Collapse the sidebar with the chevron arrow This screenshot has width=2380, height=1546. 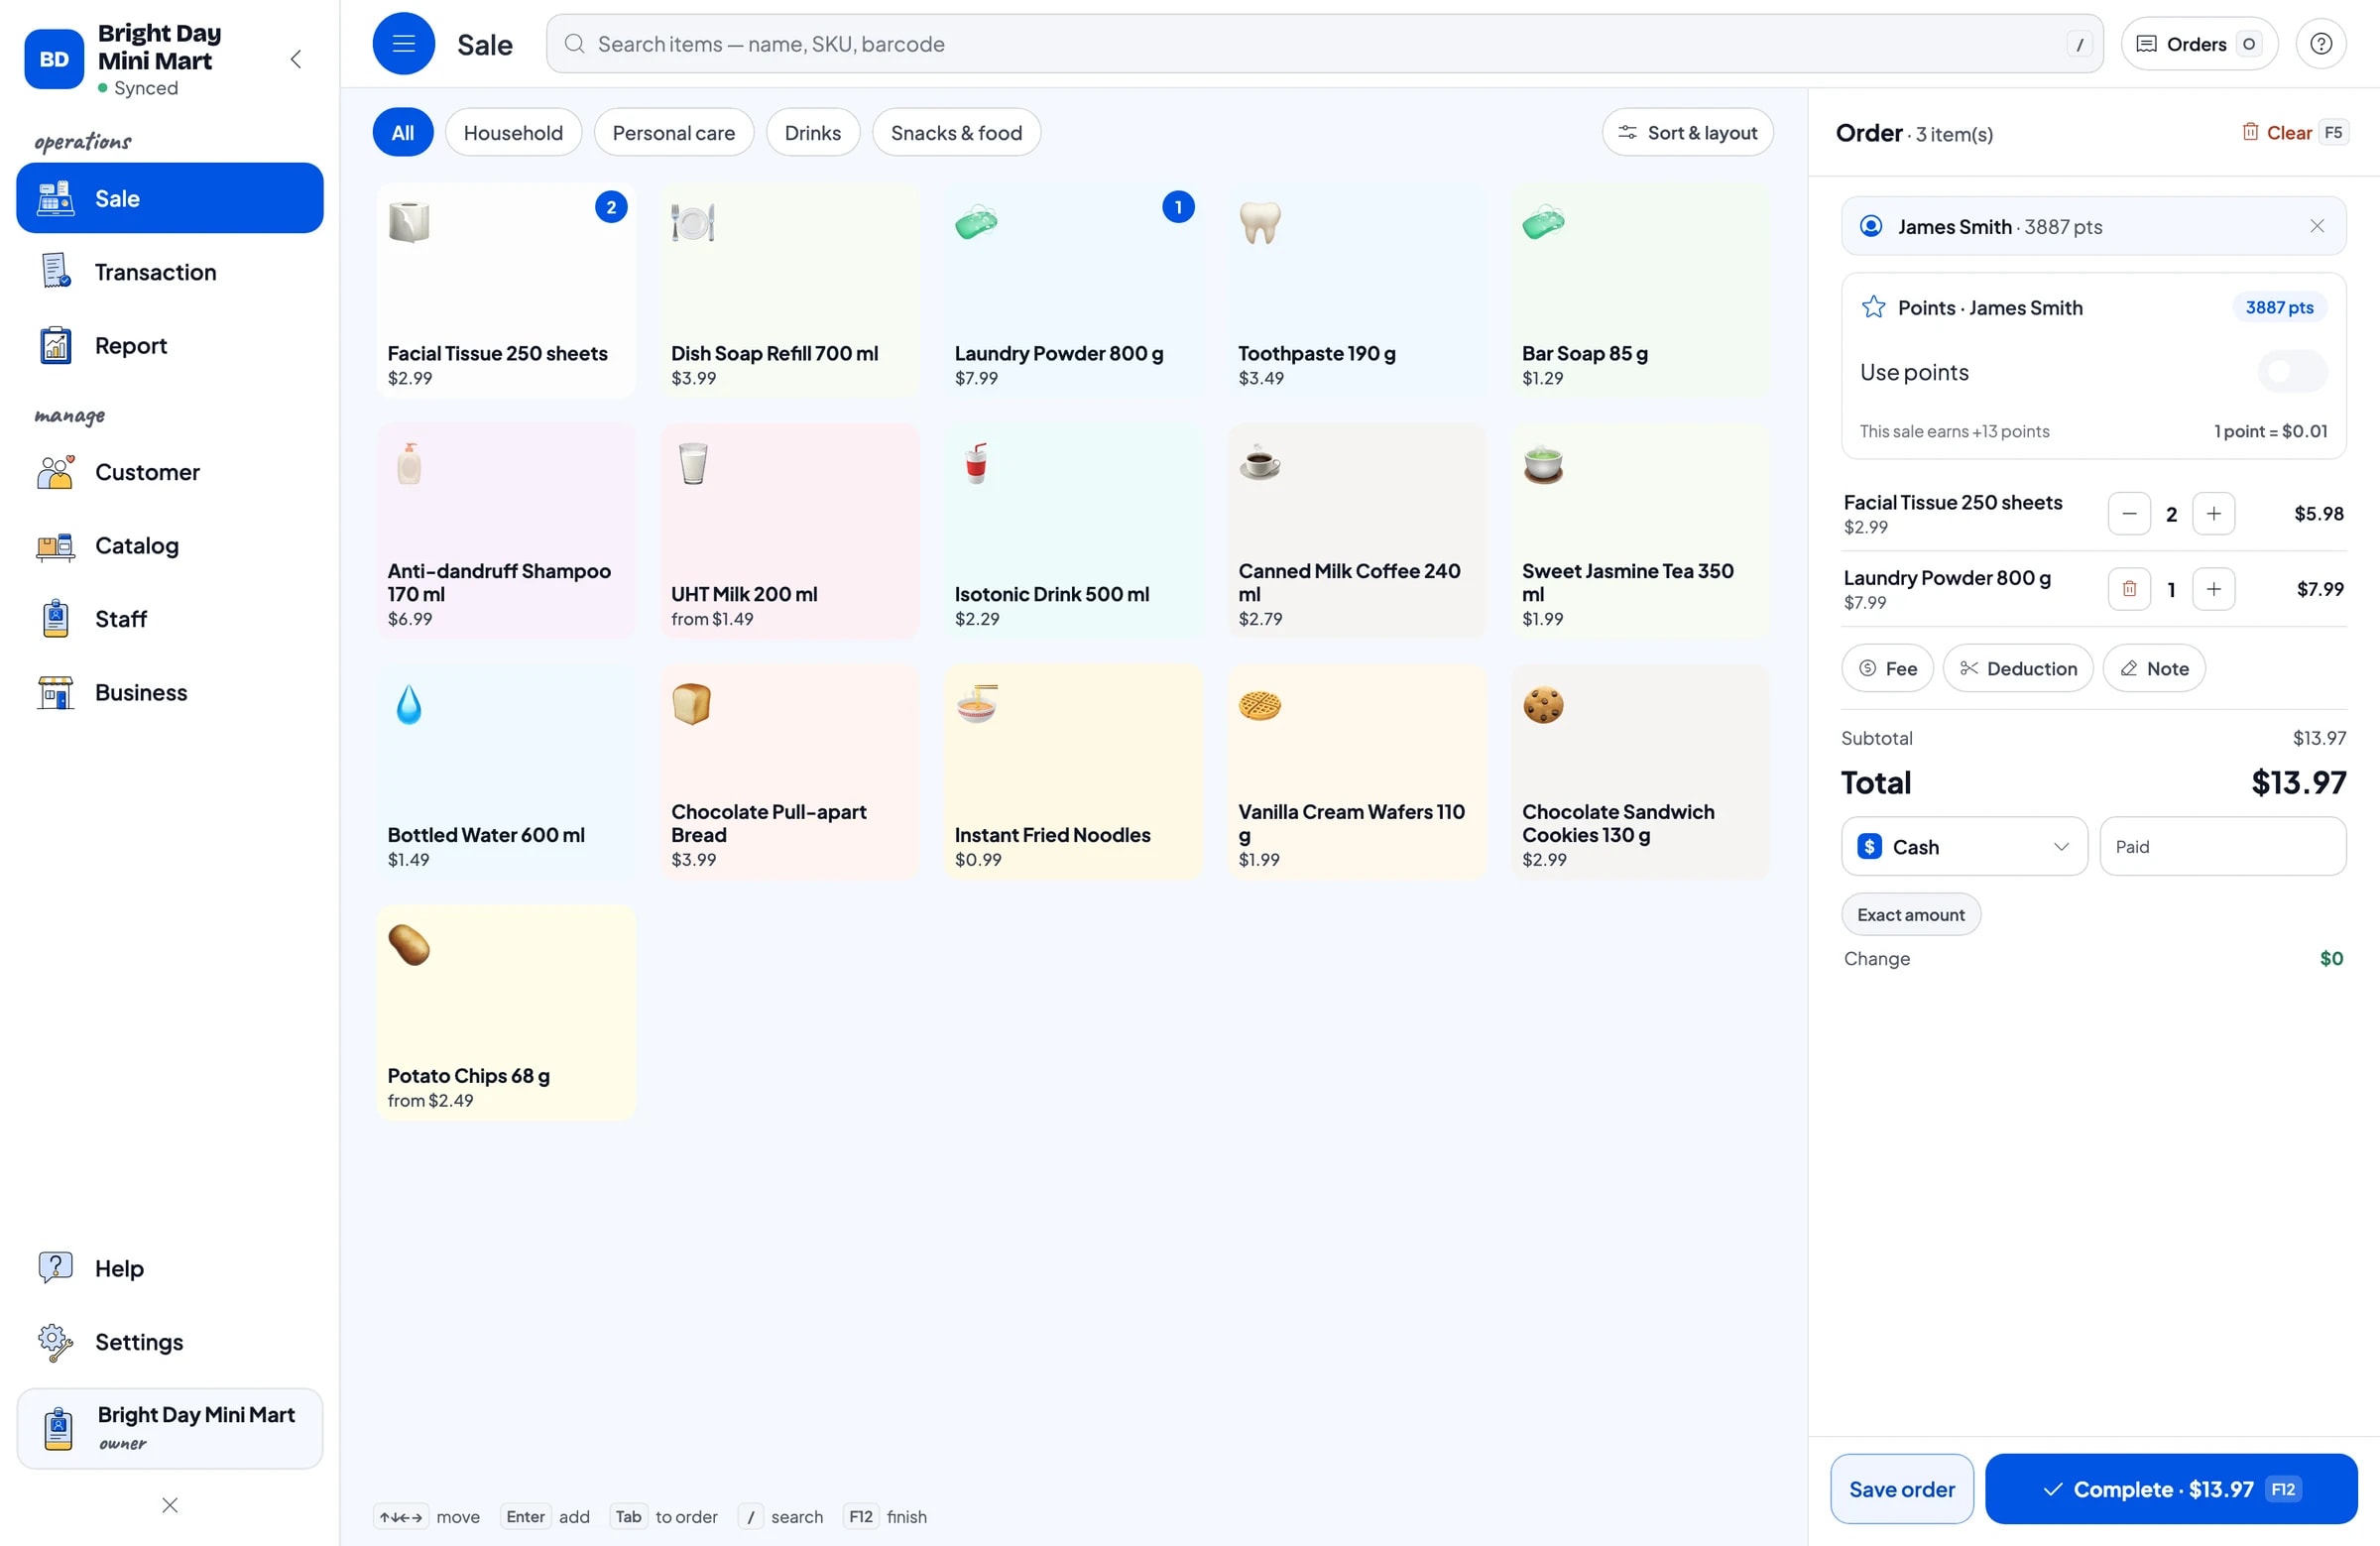(x=296, y=59)
